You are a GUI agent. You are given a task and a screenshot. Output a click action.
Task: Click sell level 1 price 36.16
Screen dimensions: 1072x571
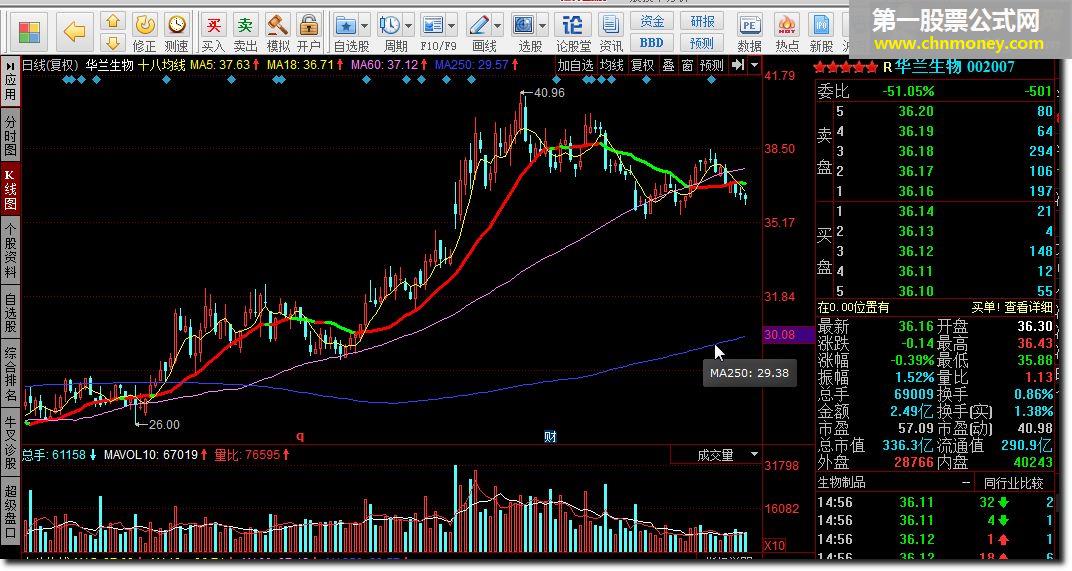(x=915, y=191)
